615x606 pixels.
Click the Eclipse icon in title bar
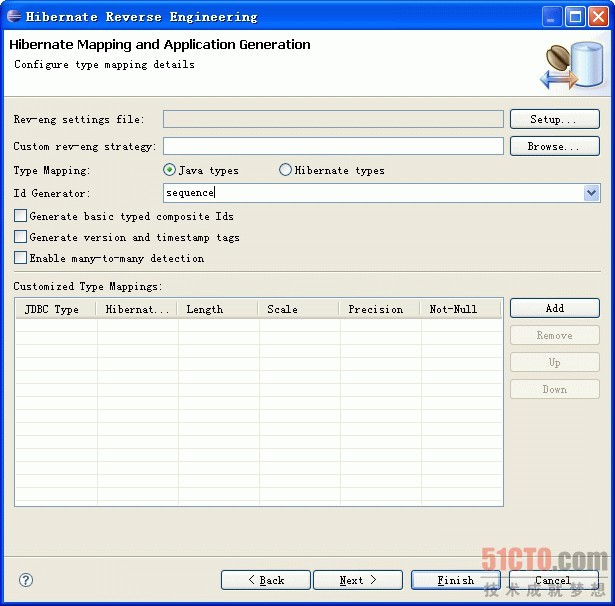[14, 16]
